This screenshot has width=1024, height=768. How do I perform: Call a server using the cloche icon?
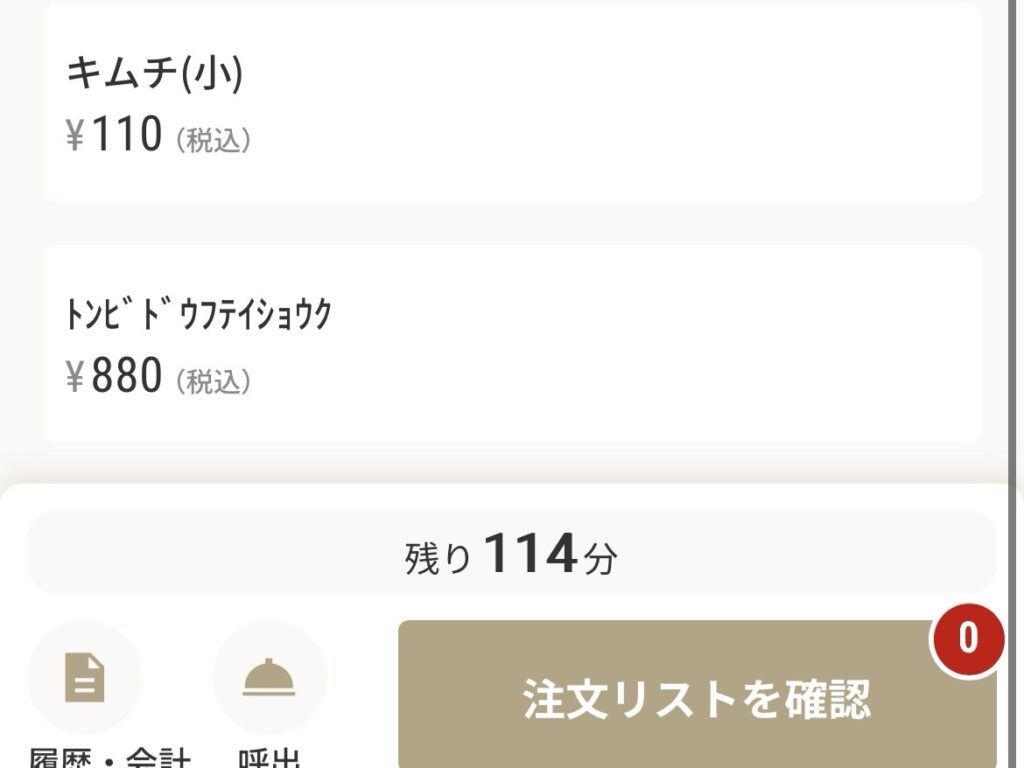268,676
